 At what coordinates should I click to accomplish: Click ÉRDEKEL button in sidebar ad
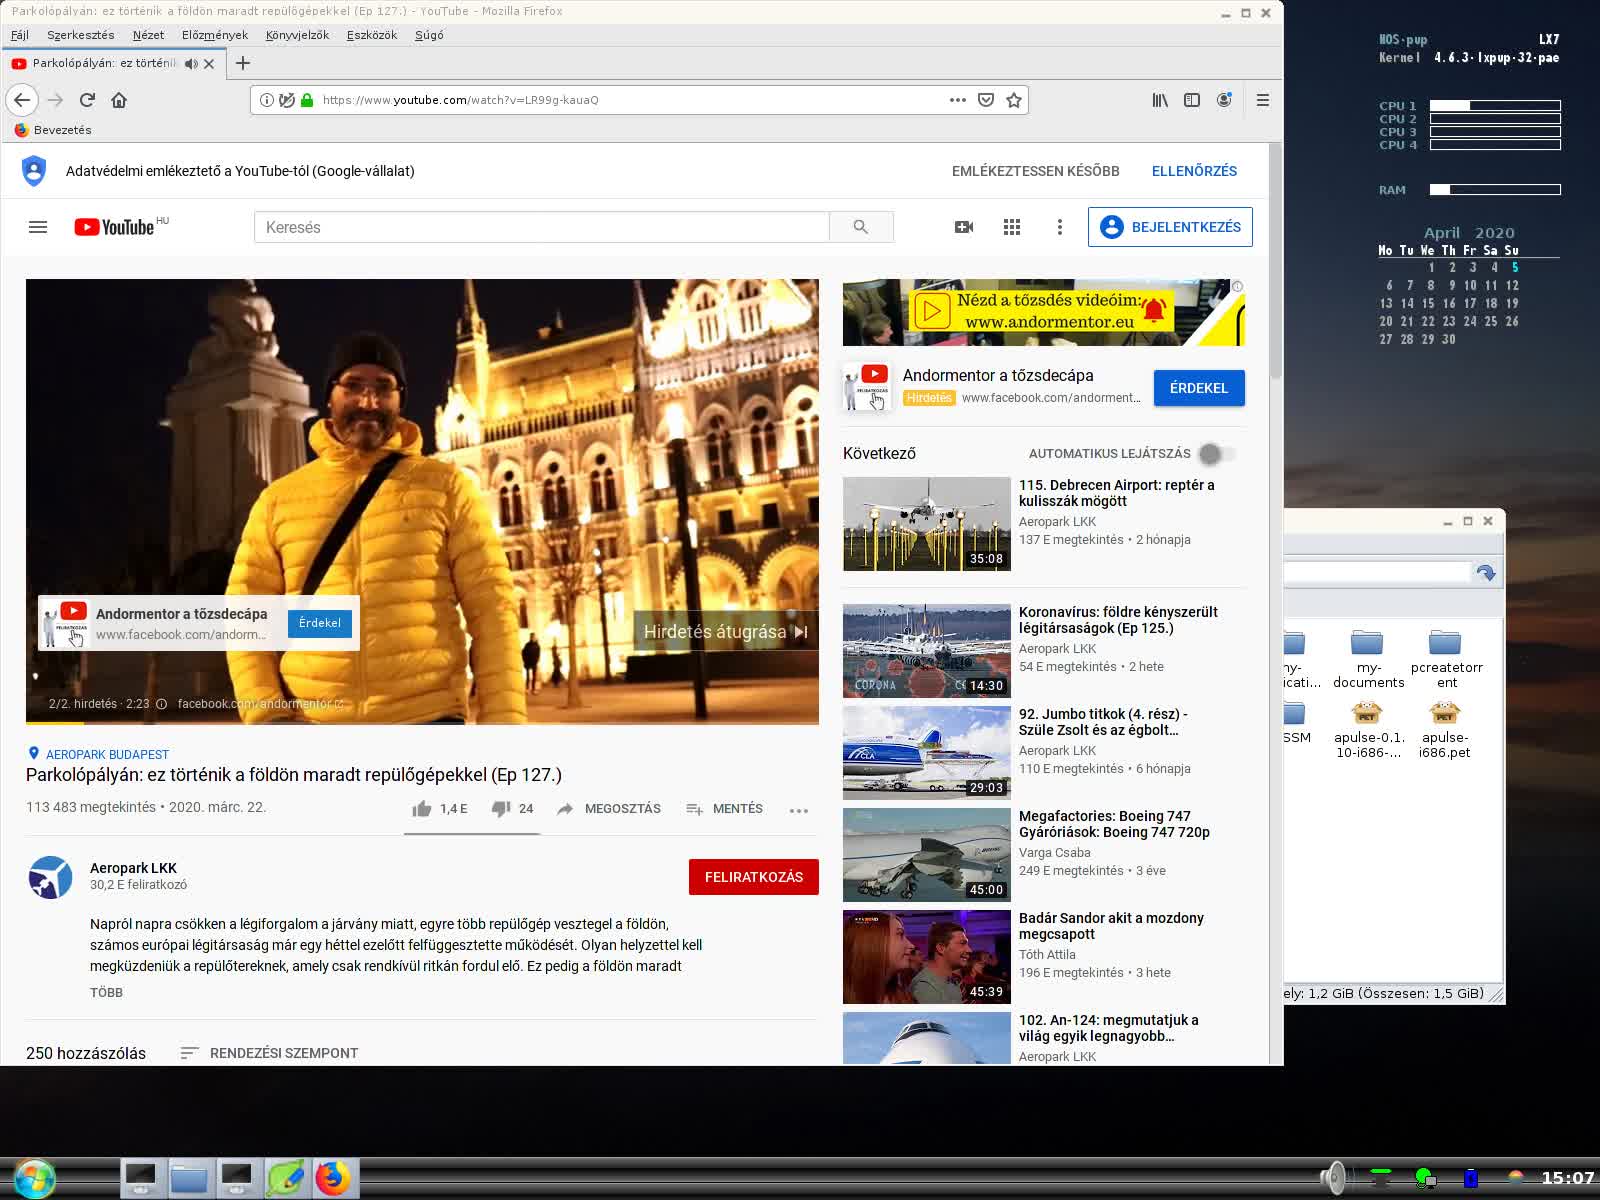pos(1199,388)
